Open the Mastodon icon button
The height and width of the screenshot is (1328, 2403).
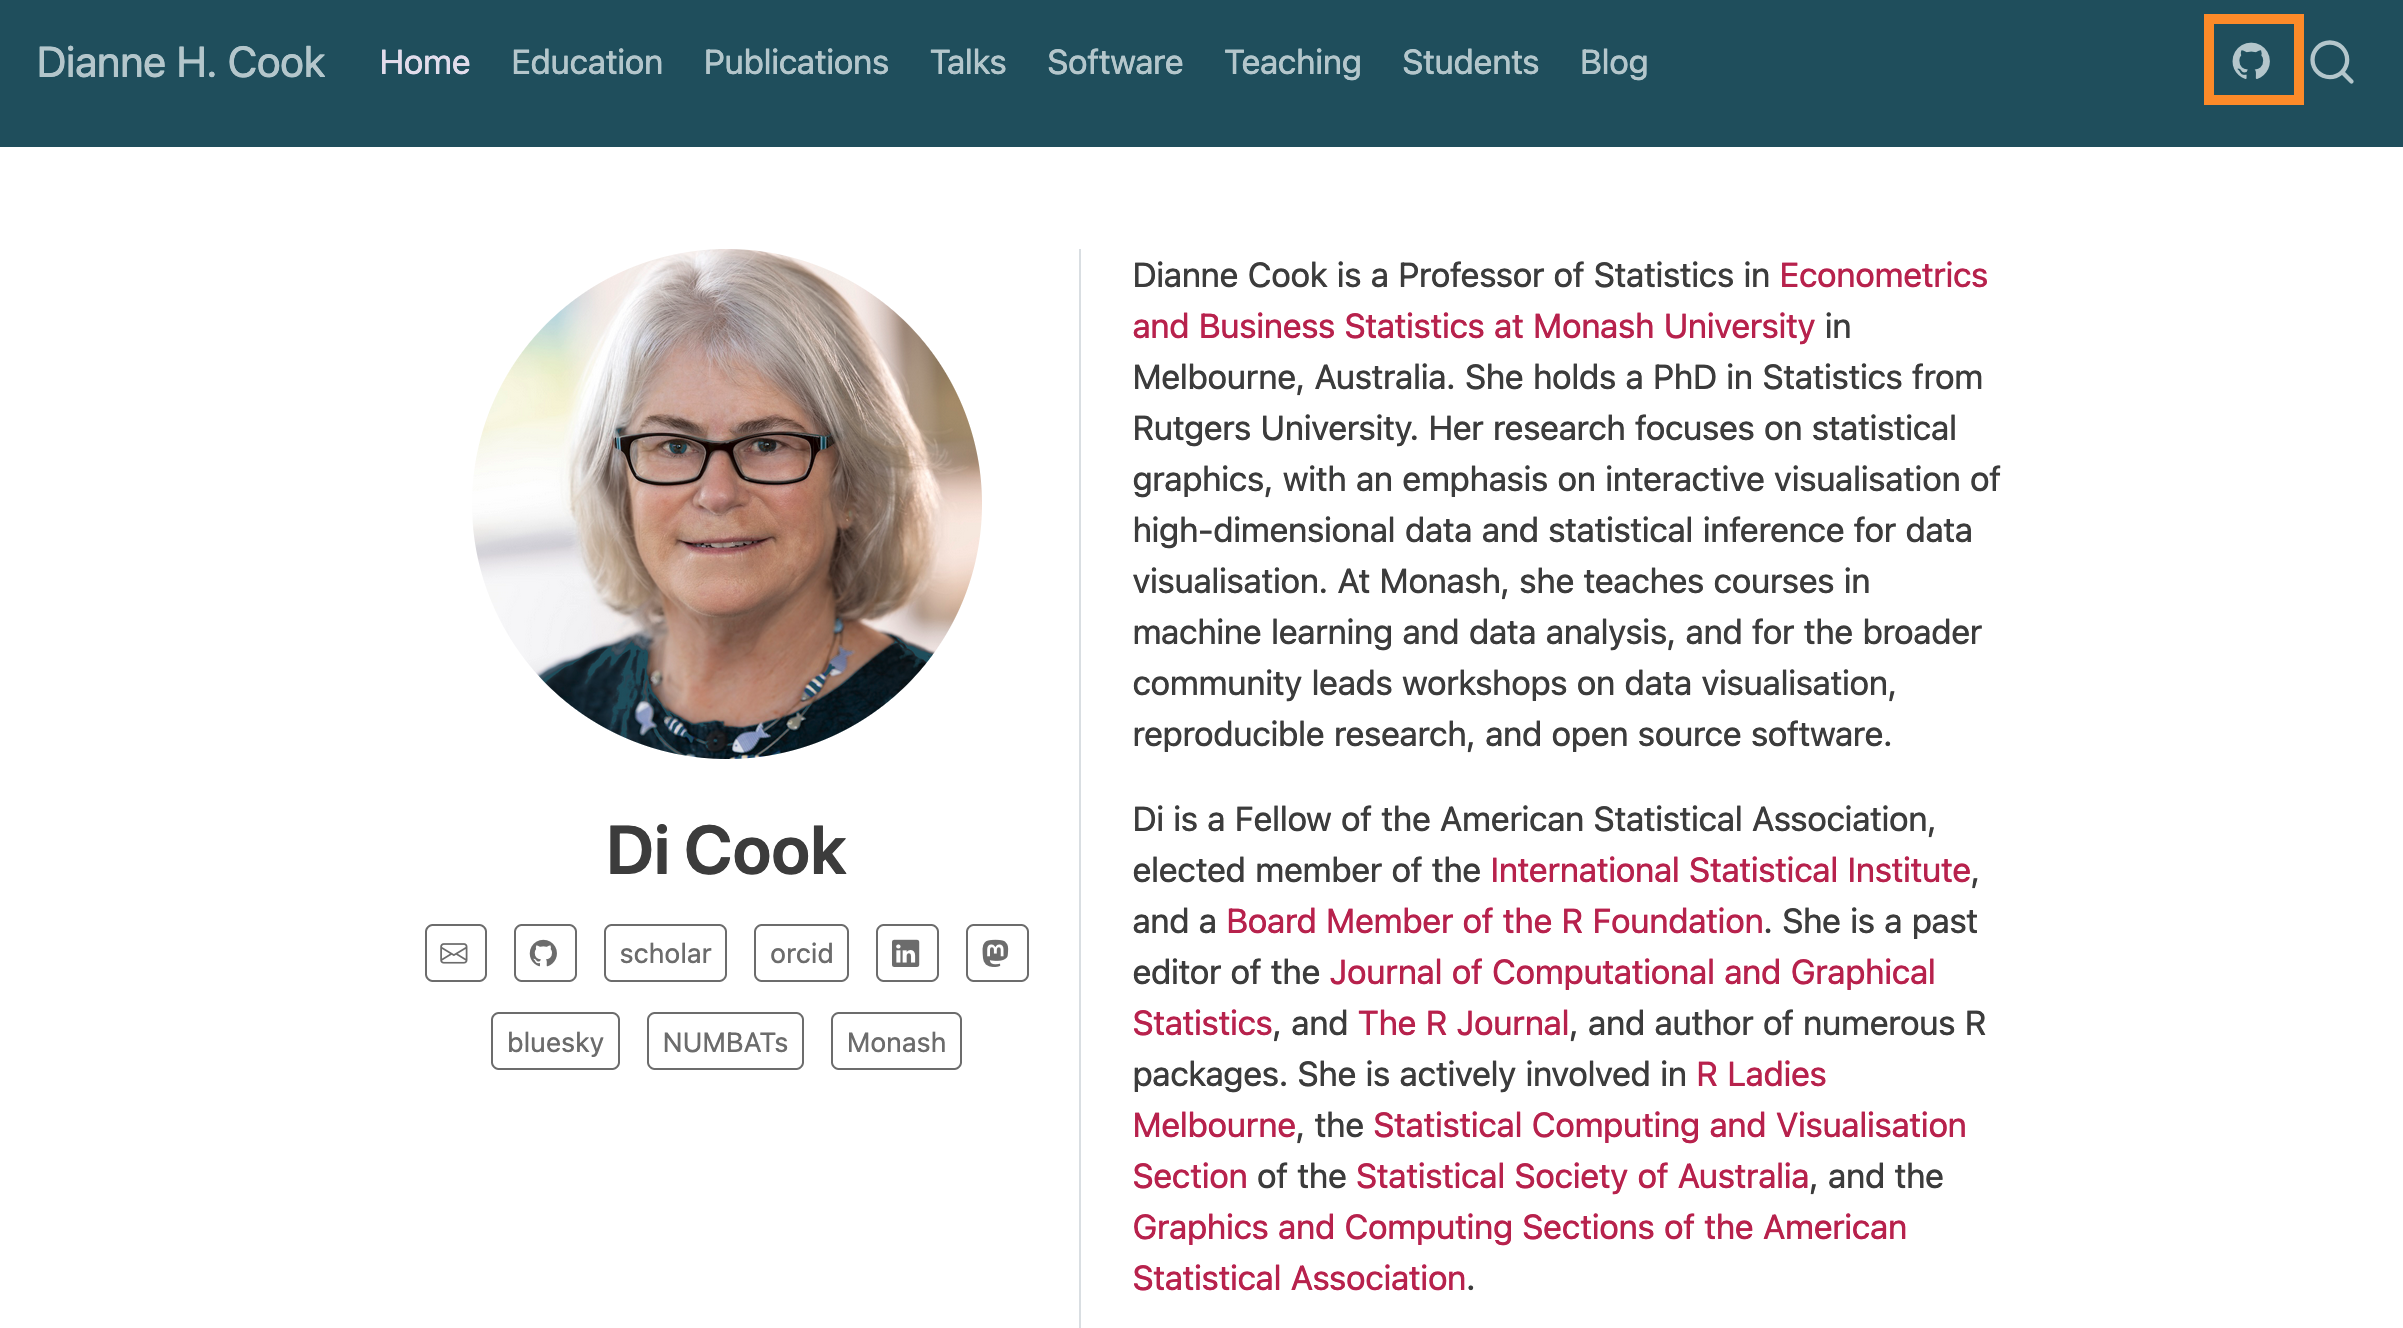pos(996,953)
